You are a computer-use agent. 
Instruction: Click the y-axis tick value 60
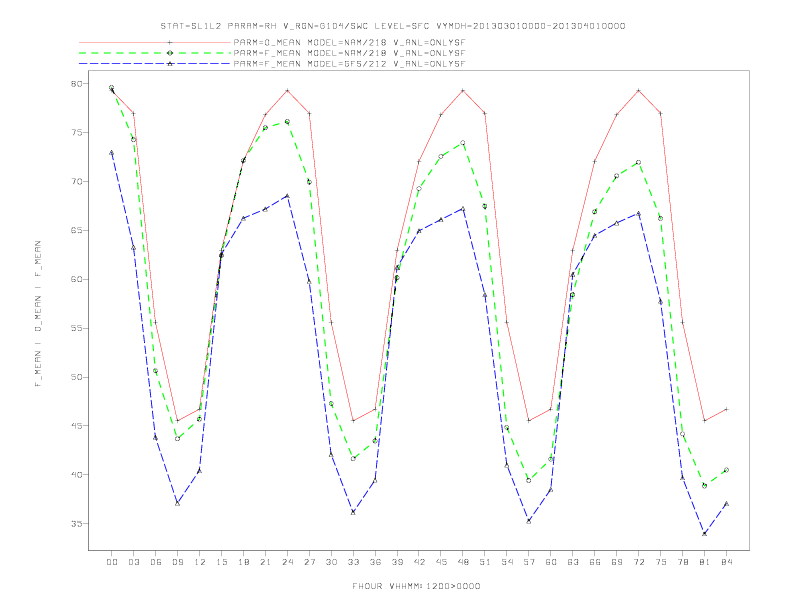(x=77, y=279)
